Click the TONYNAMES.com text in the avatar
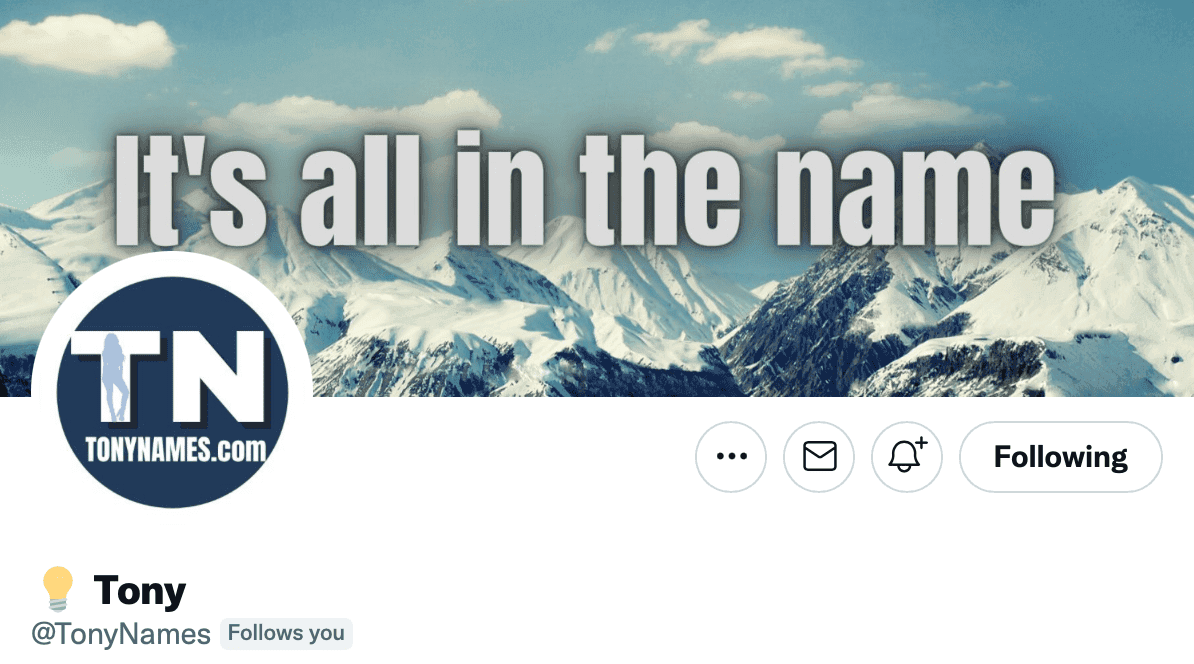Screen dimensions: 1194x664 tap(176, 449)
